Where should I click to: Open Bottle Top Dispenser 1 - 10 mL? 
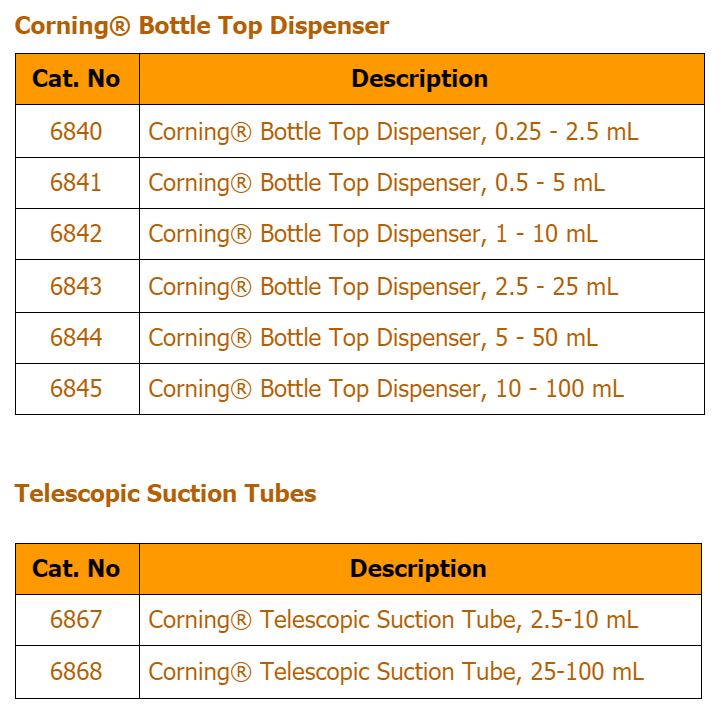coord(373,234)
